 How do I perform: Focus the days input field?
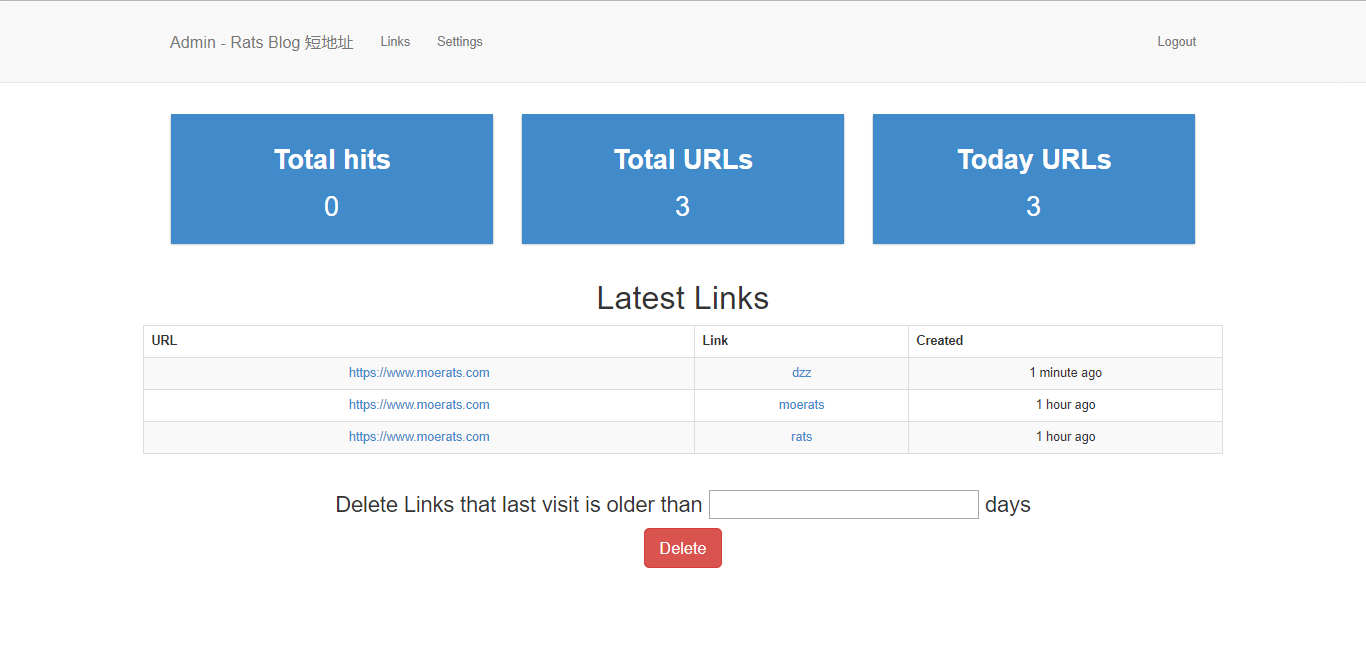(844, 505)
